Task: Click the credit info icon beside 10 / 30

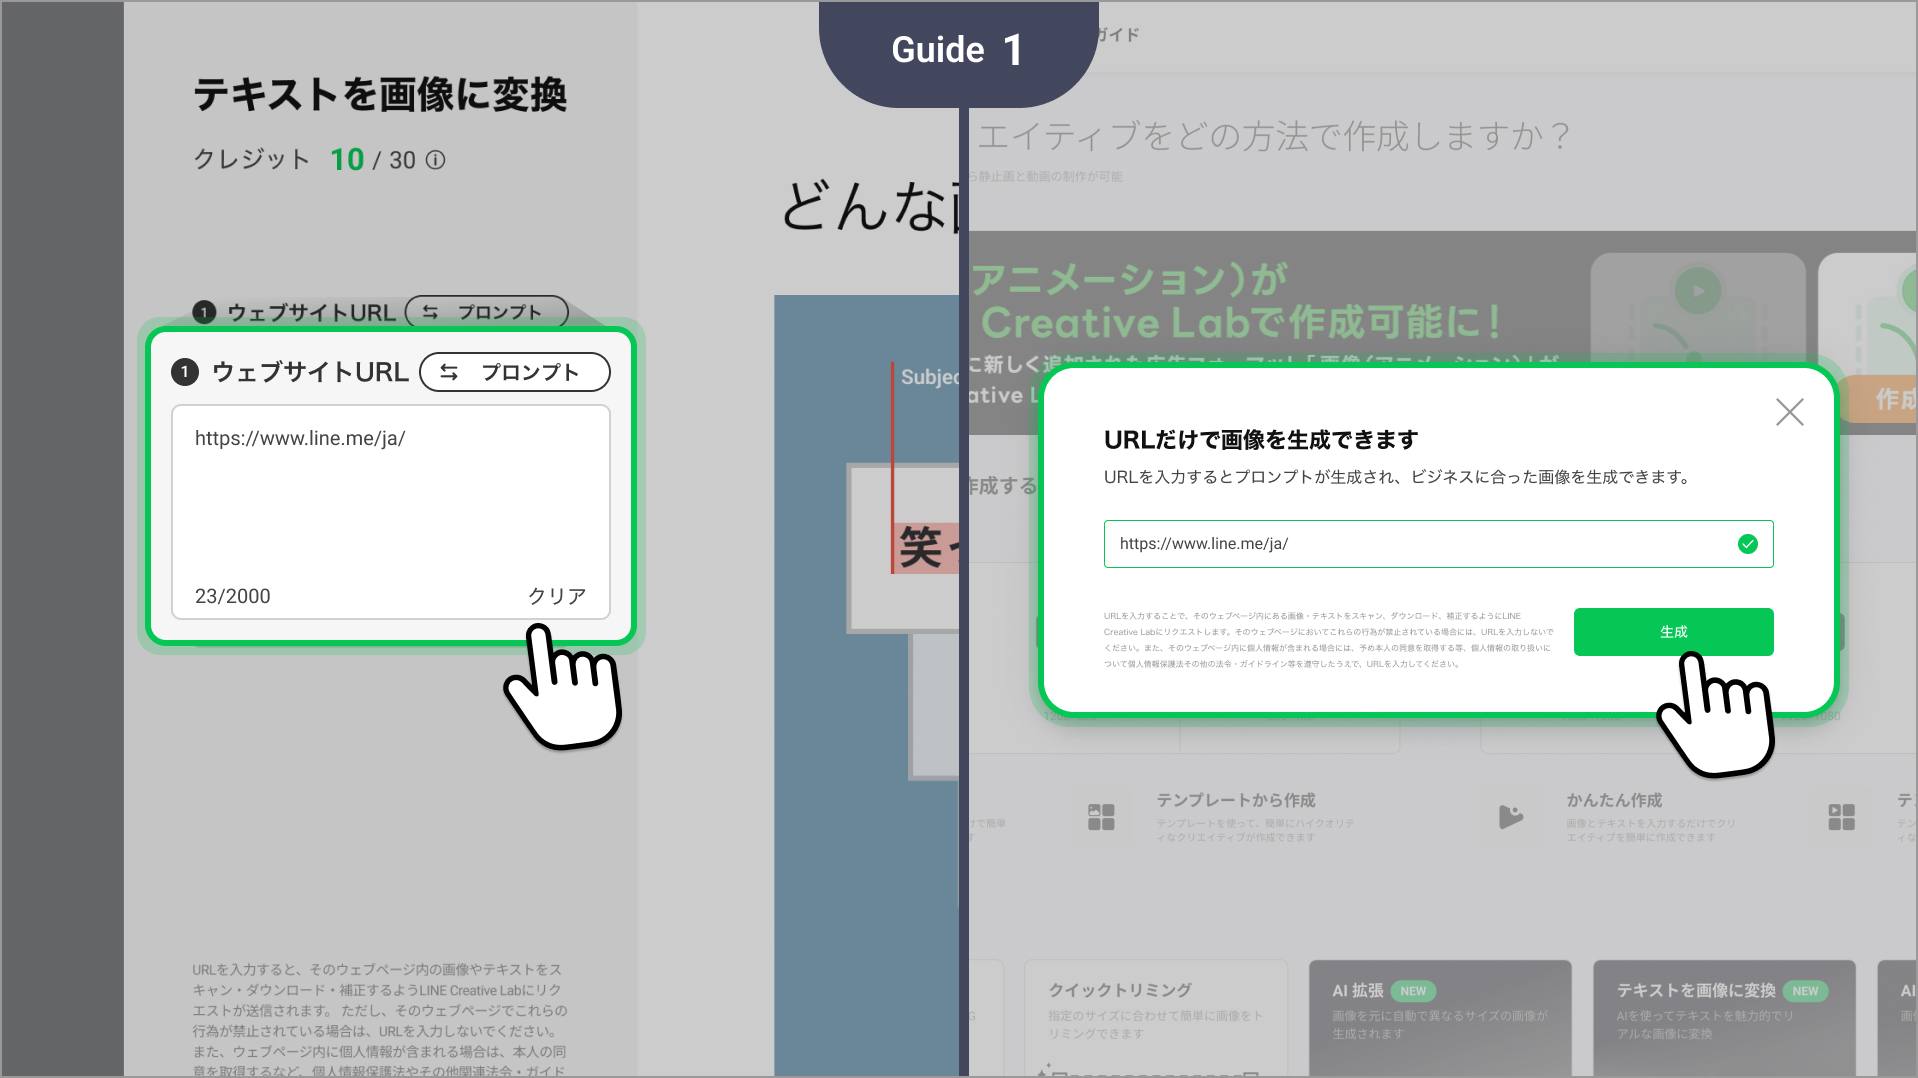Action: [x=435, y=160]
